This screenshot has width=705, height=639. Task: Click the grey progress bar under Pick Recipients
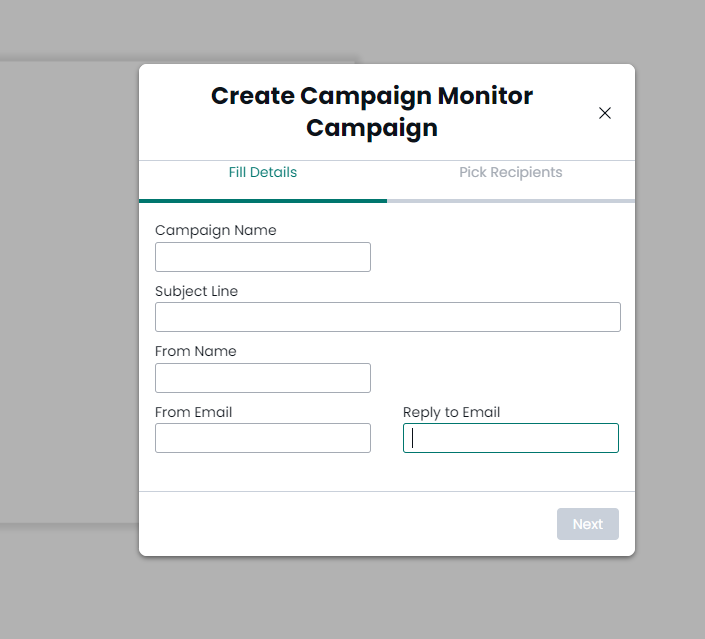click(x=511, y=201)
